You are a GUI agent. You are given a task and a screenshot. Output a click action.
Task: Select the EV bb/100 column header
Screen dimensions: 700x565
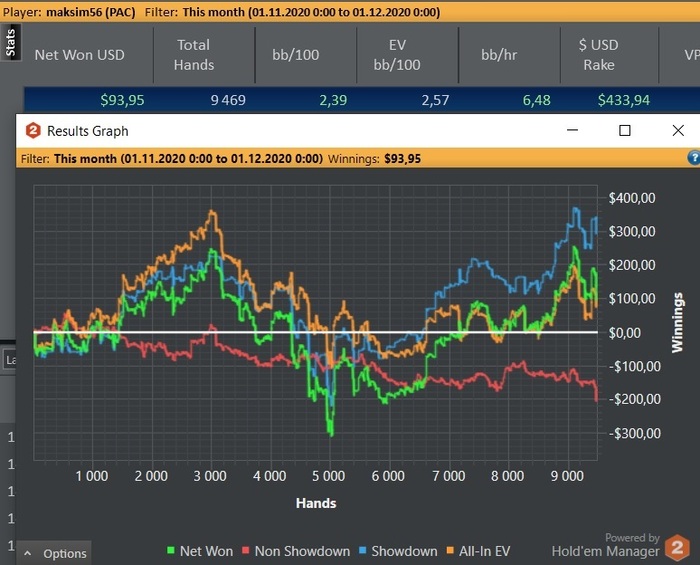point(396,55)
